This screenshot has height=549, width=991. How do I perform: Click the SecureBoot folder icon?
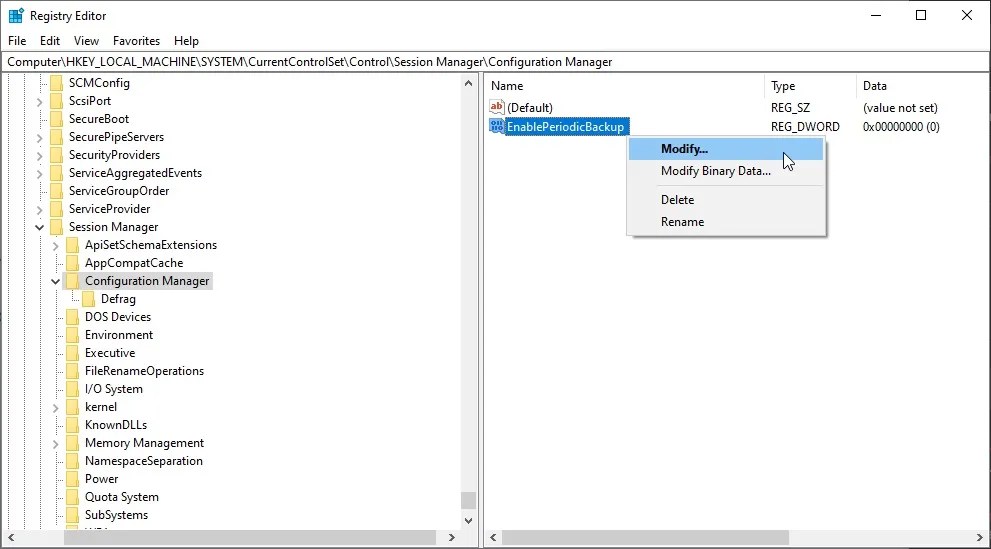tap(56, 119)
